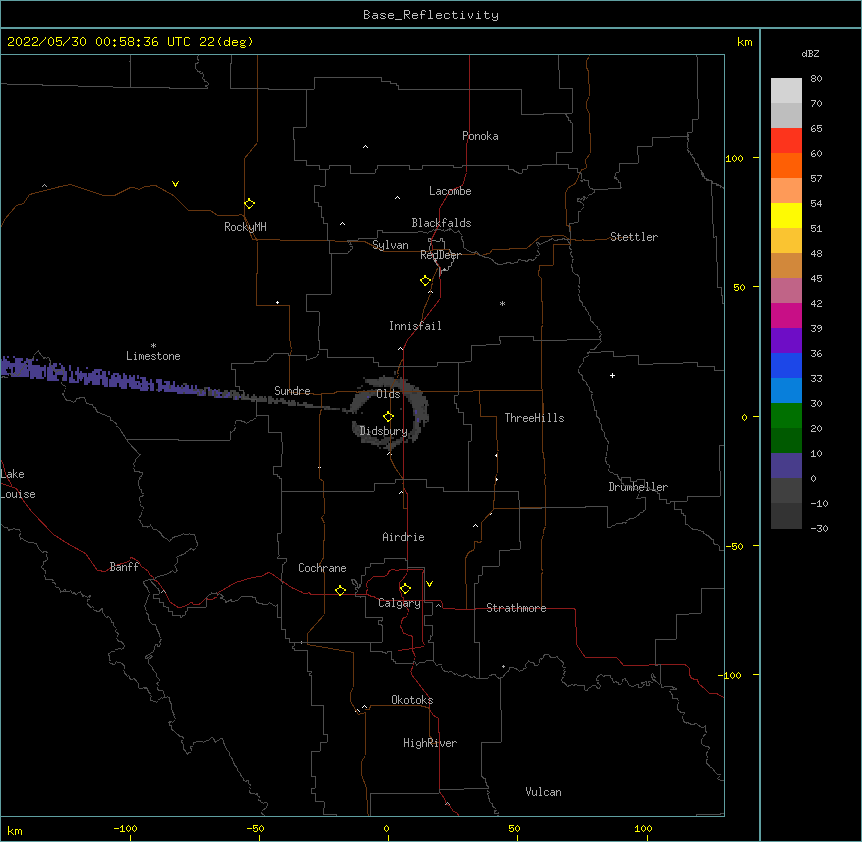Click the Limestone label
Screen dimensions: 862x842
(x=153, y=356)
